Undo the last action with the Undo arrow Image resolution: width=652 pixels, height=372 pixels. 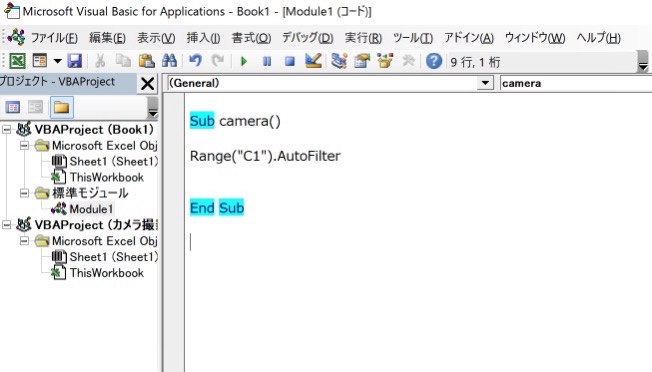(x=195, y=61)
